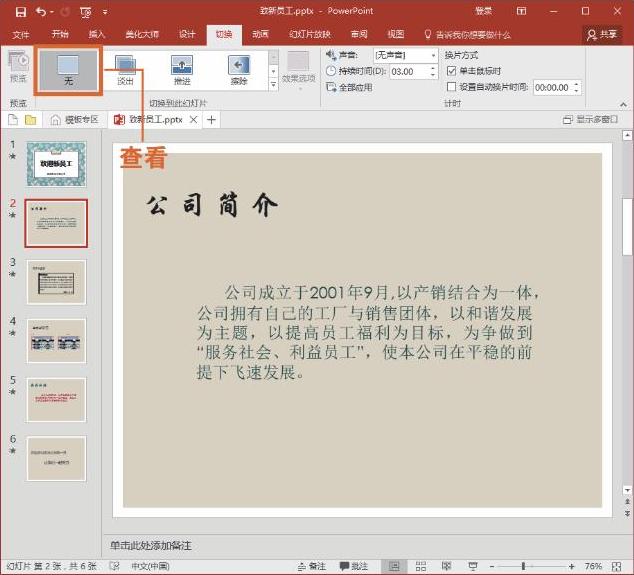Select slide 5 thumbnail
634x575 pixels.
56,400
